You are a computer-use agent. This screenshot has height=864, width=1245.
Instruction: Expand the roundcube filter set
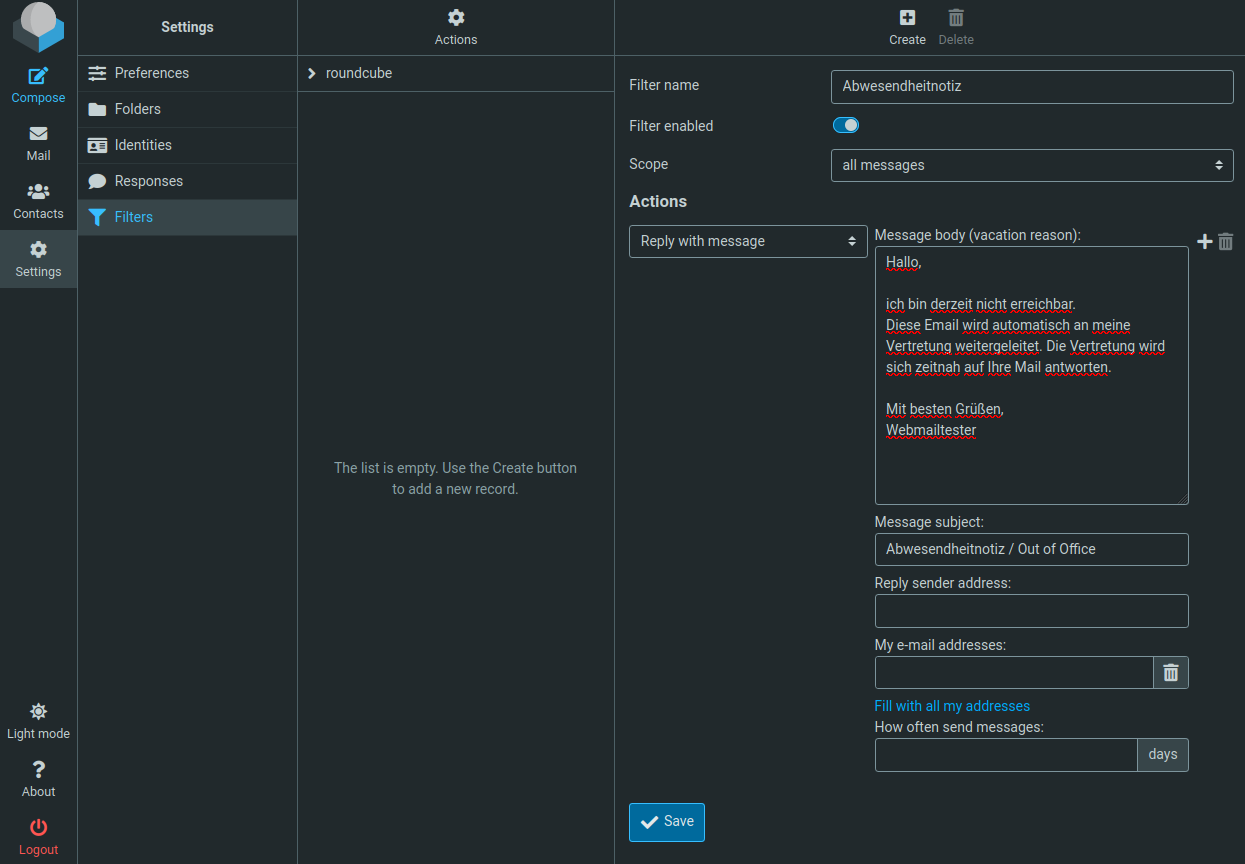[x=312, y=73]
